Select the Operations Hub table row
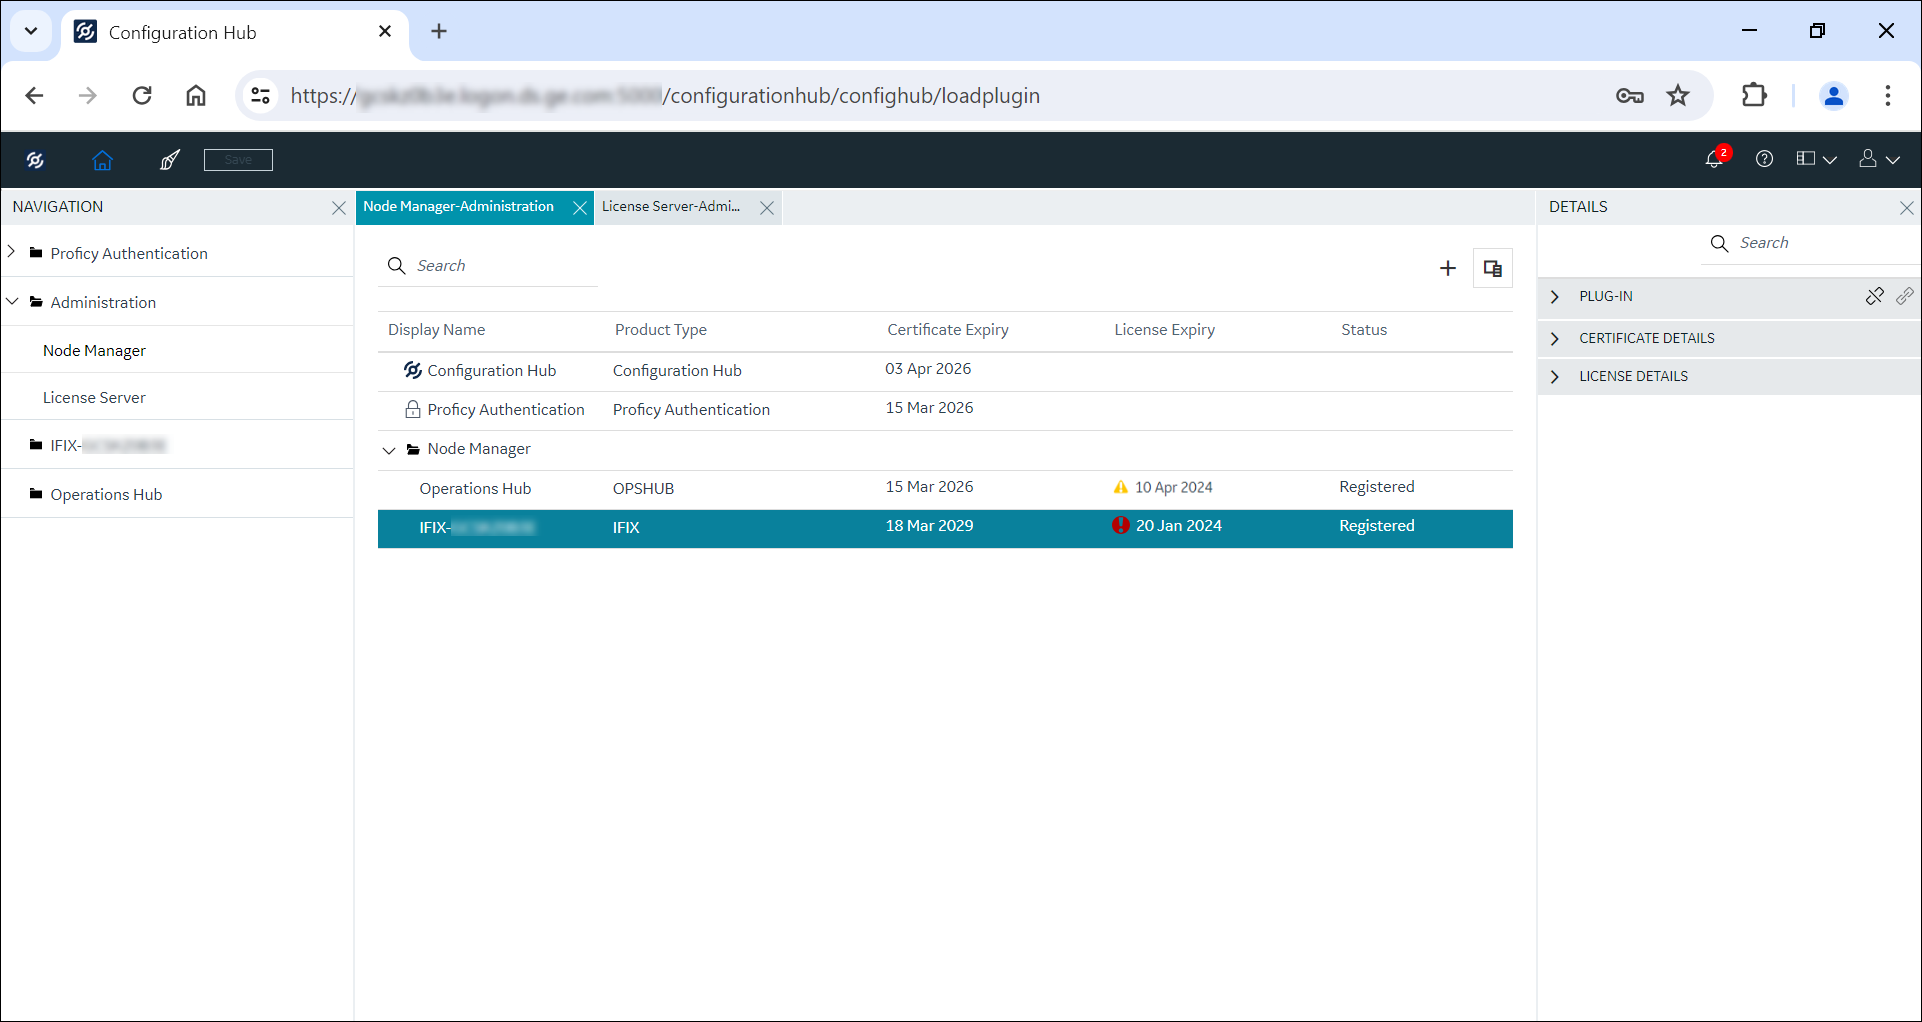 [x=945, y=489]
